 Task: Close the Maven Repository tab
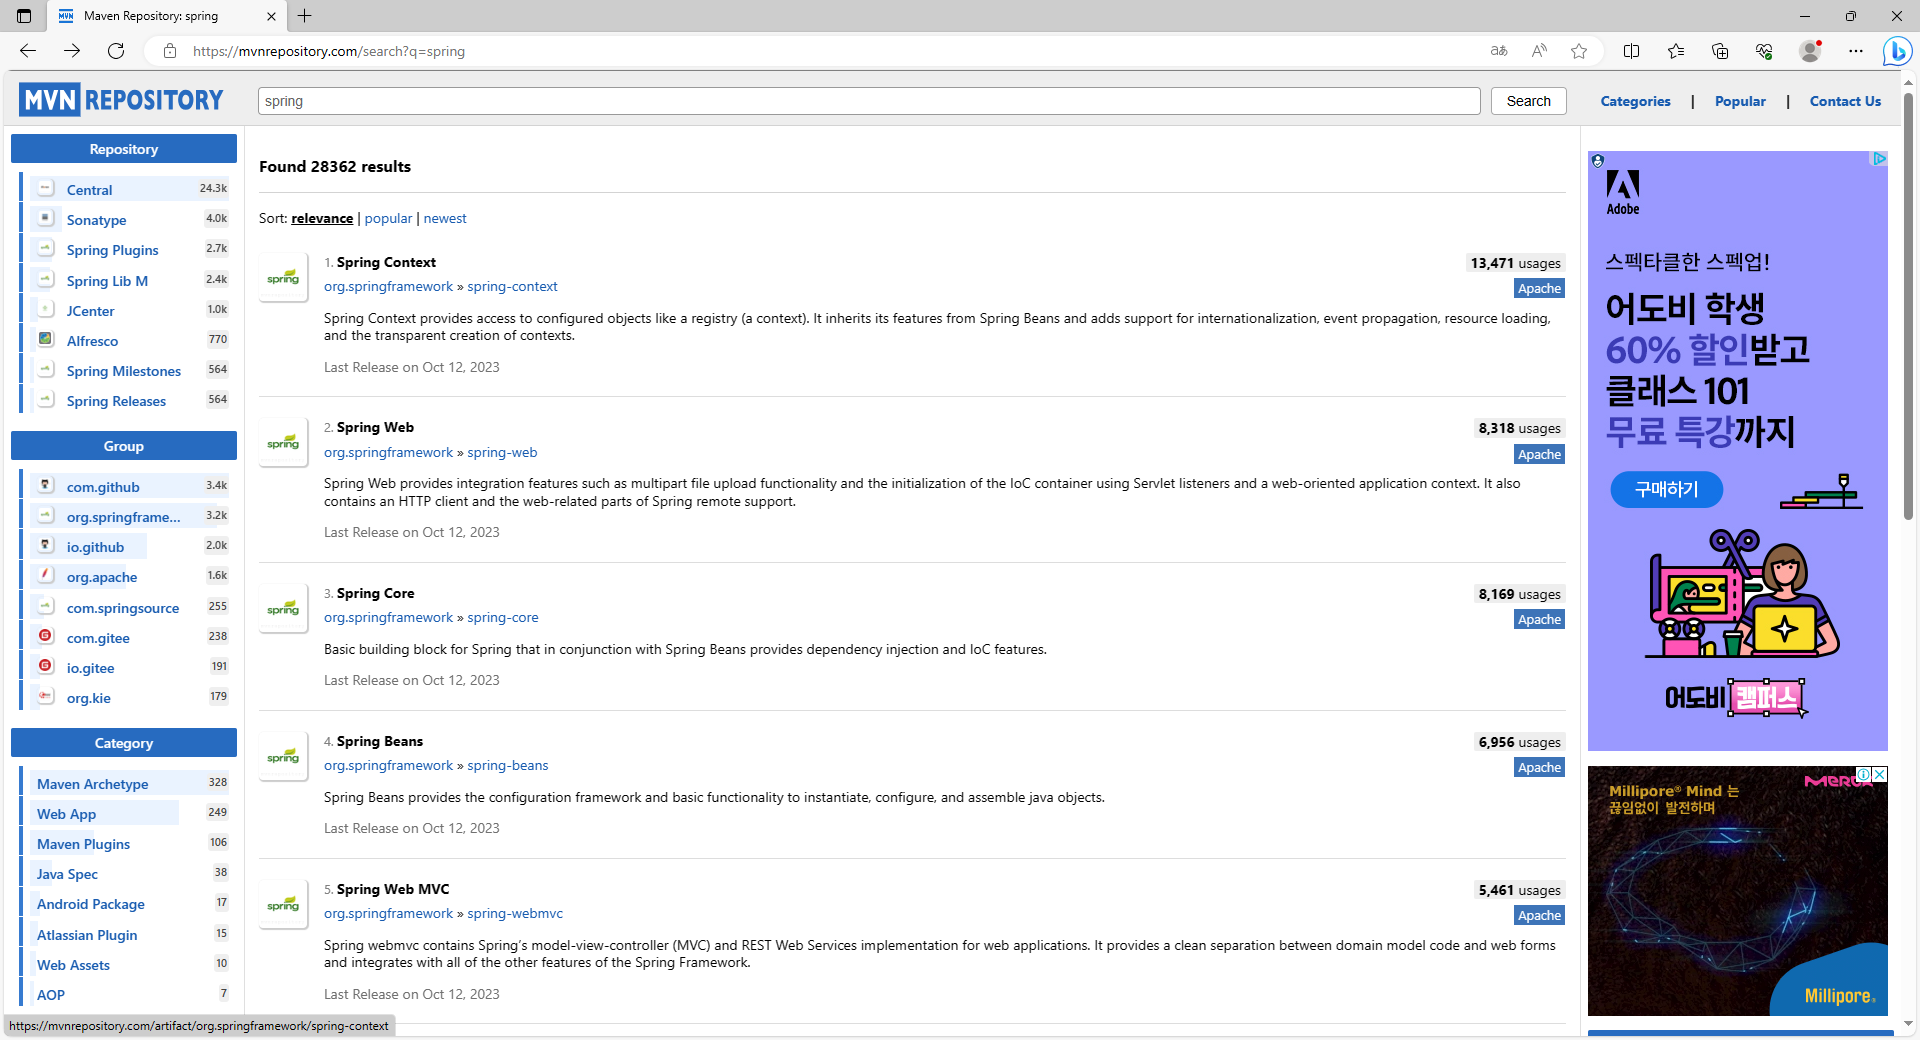click(271, 16)
